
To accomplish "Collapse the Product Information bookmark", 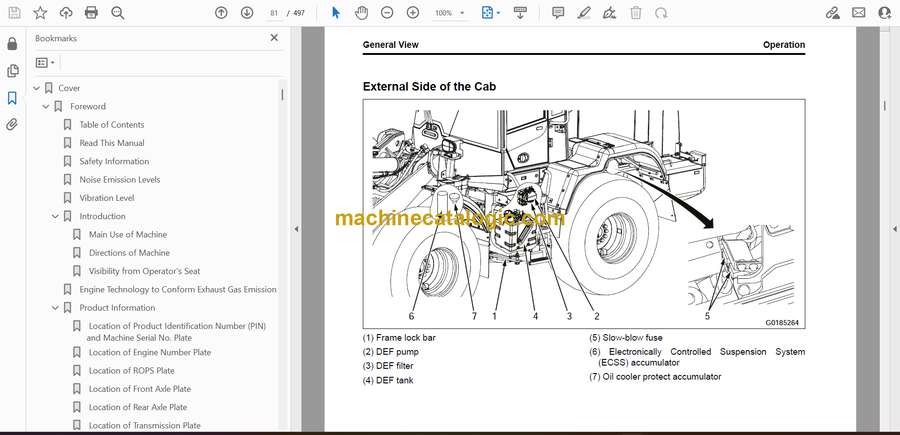I will tap(55, 308).
